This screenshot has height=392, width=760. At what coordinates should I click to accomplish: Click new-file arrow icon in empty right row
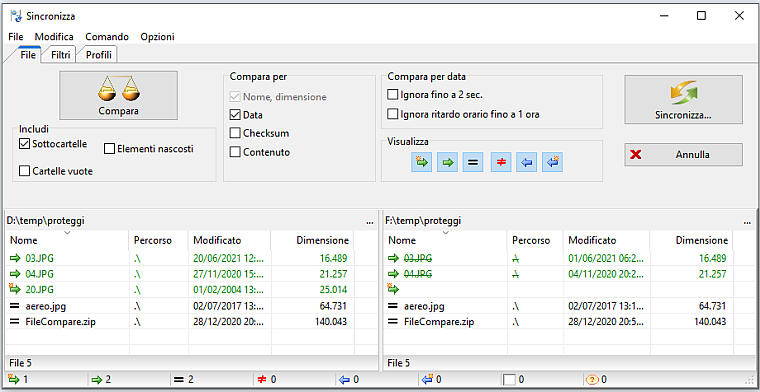tap(394, 290)
